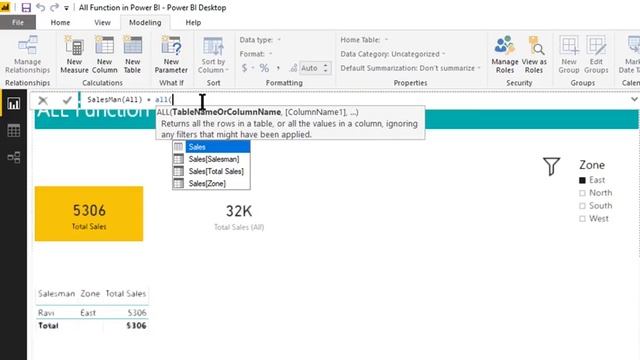This screenshot has height=360, width=640.
Task: Apply thousands separator format
Action: 278,68
